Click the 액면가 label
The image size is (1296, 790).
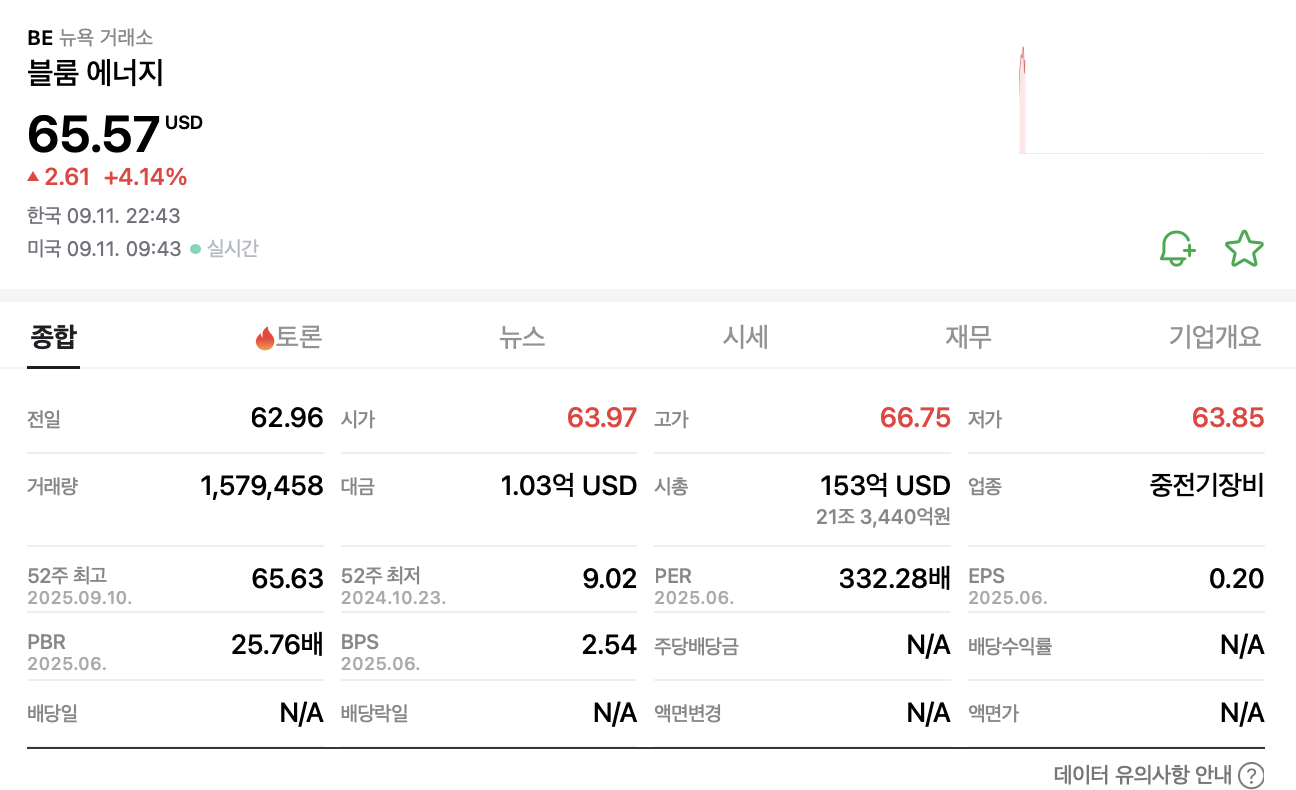click(993, 714)
